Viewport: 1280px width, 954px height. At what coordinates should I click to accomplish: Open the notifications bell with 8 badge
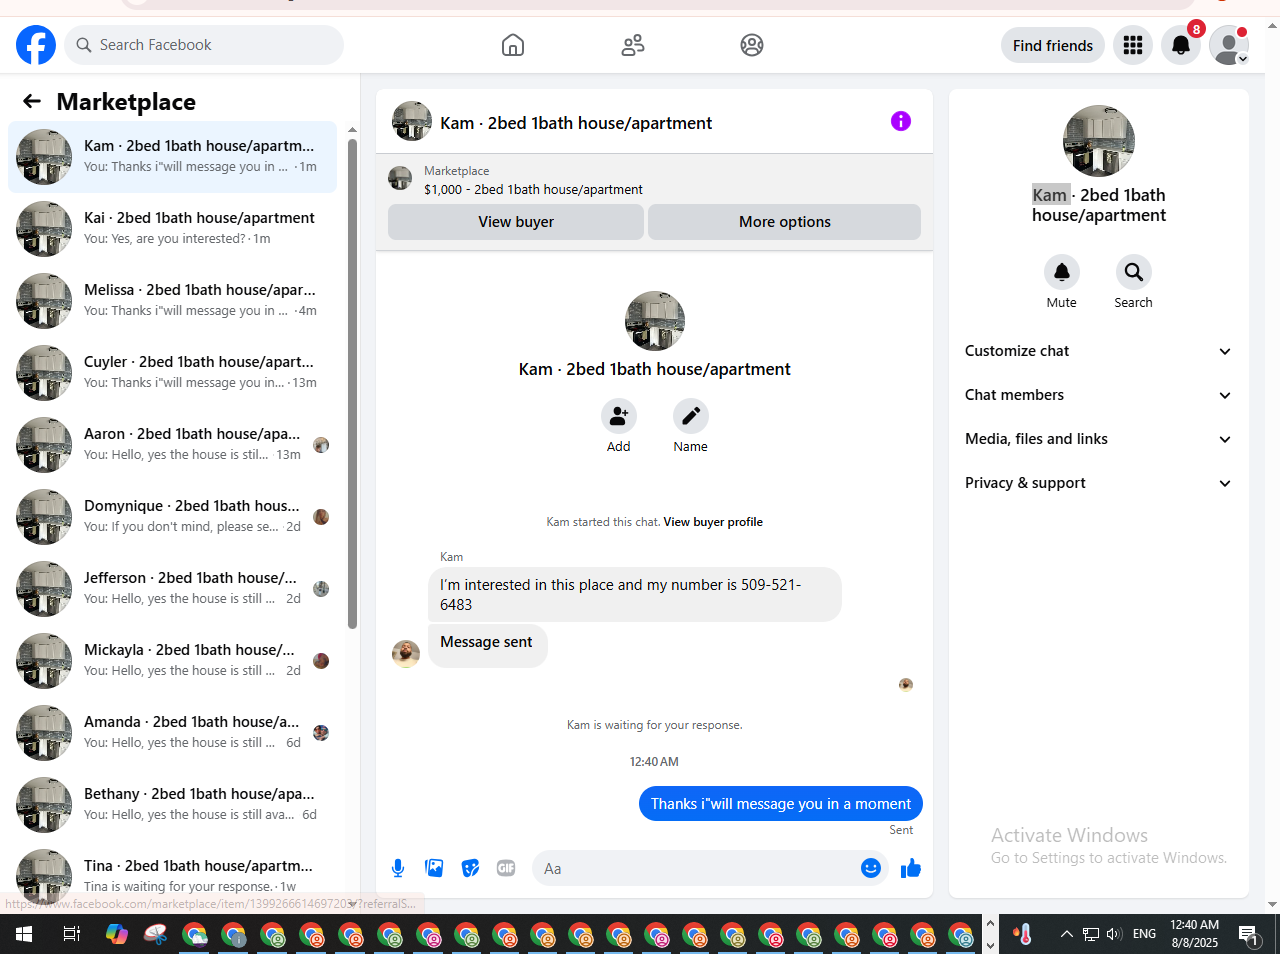(1181, 45)
